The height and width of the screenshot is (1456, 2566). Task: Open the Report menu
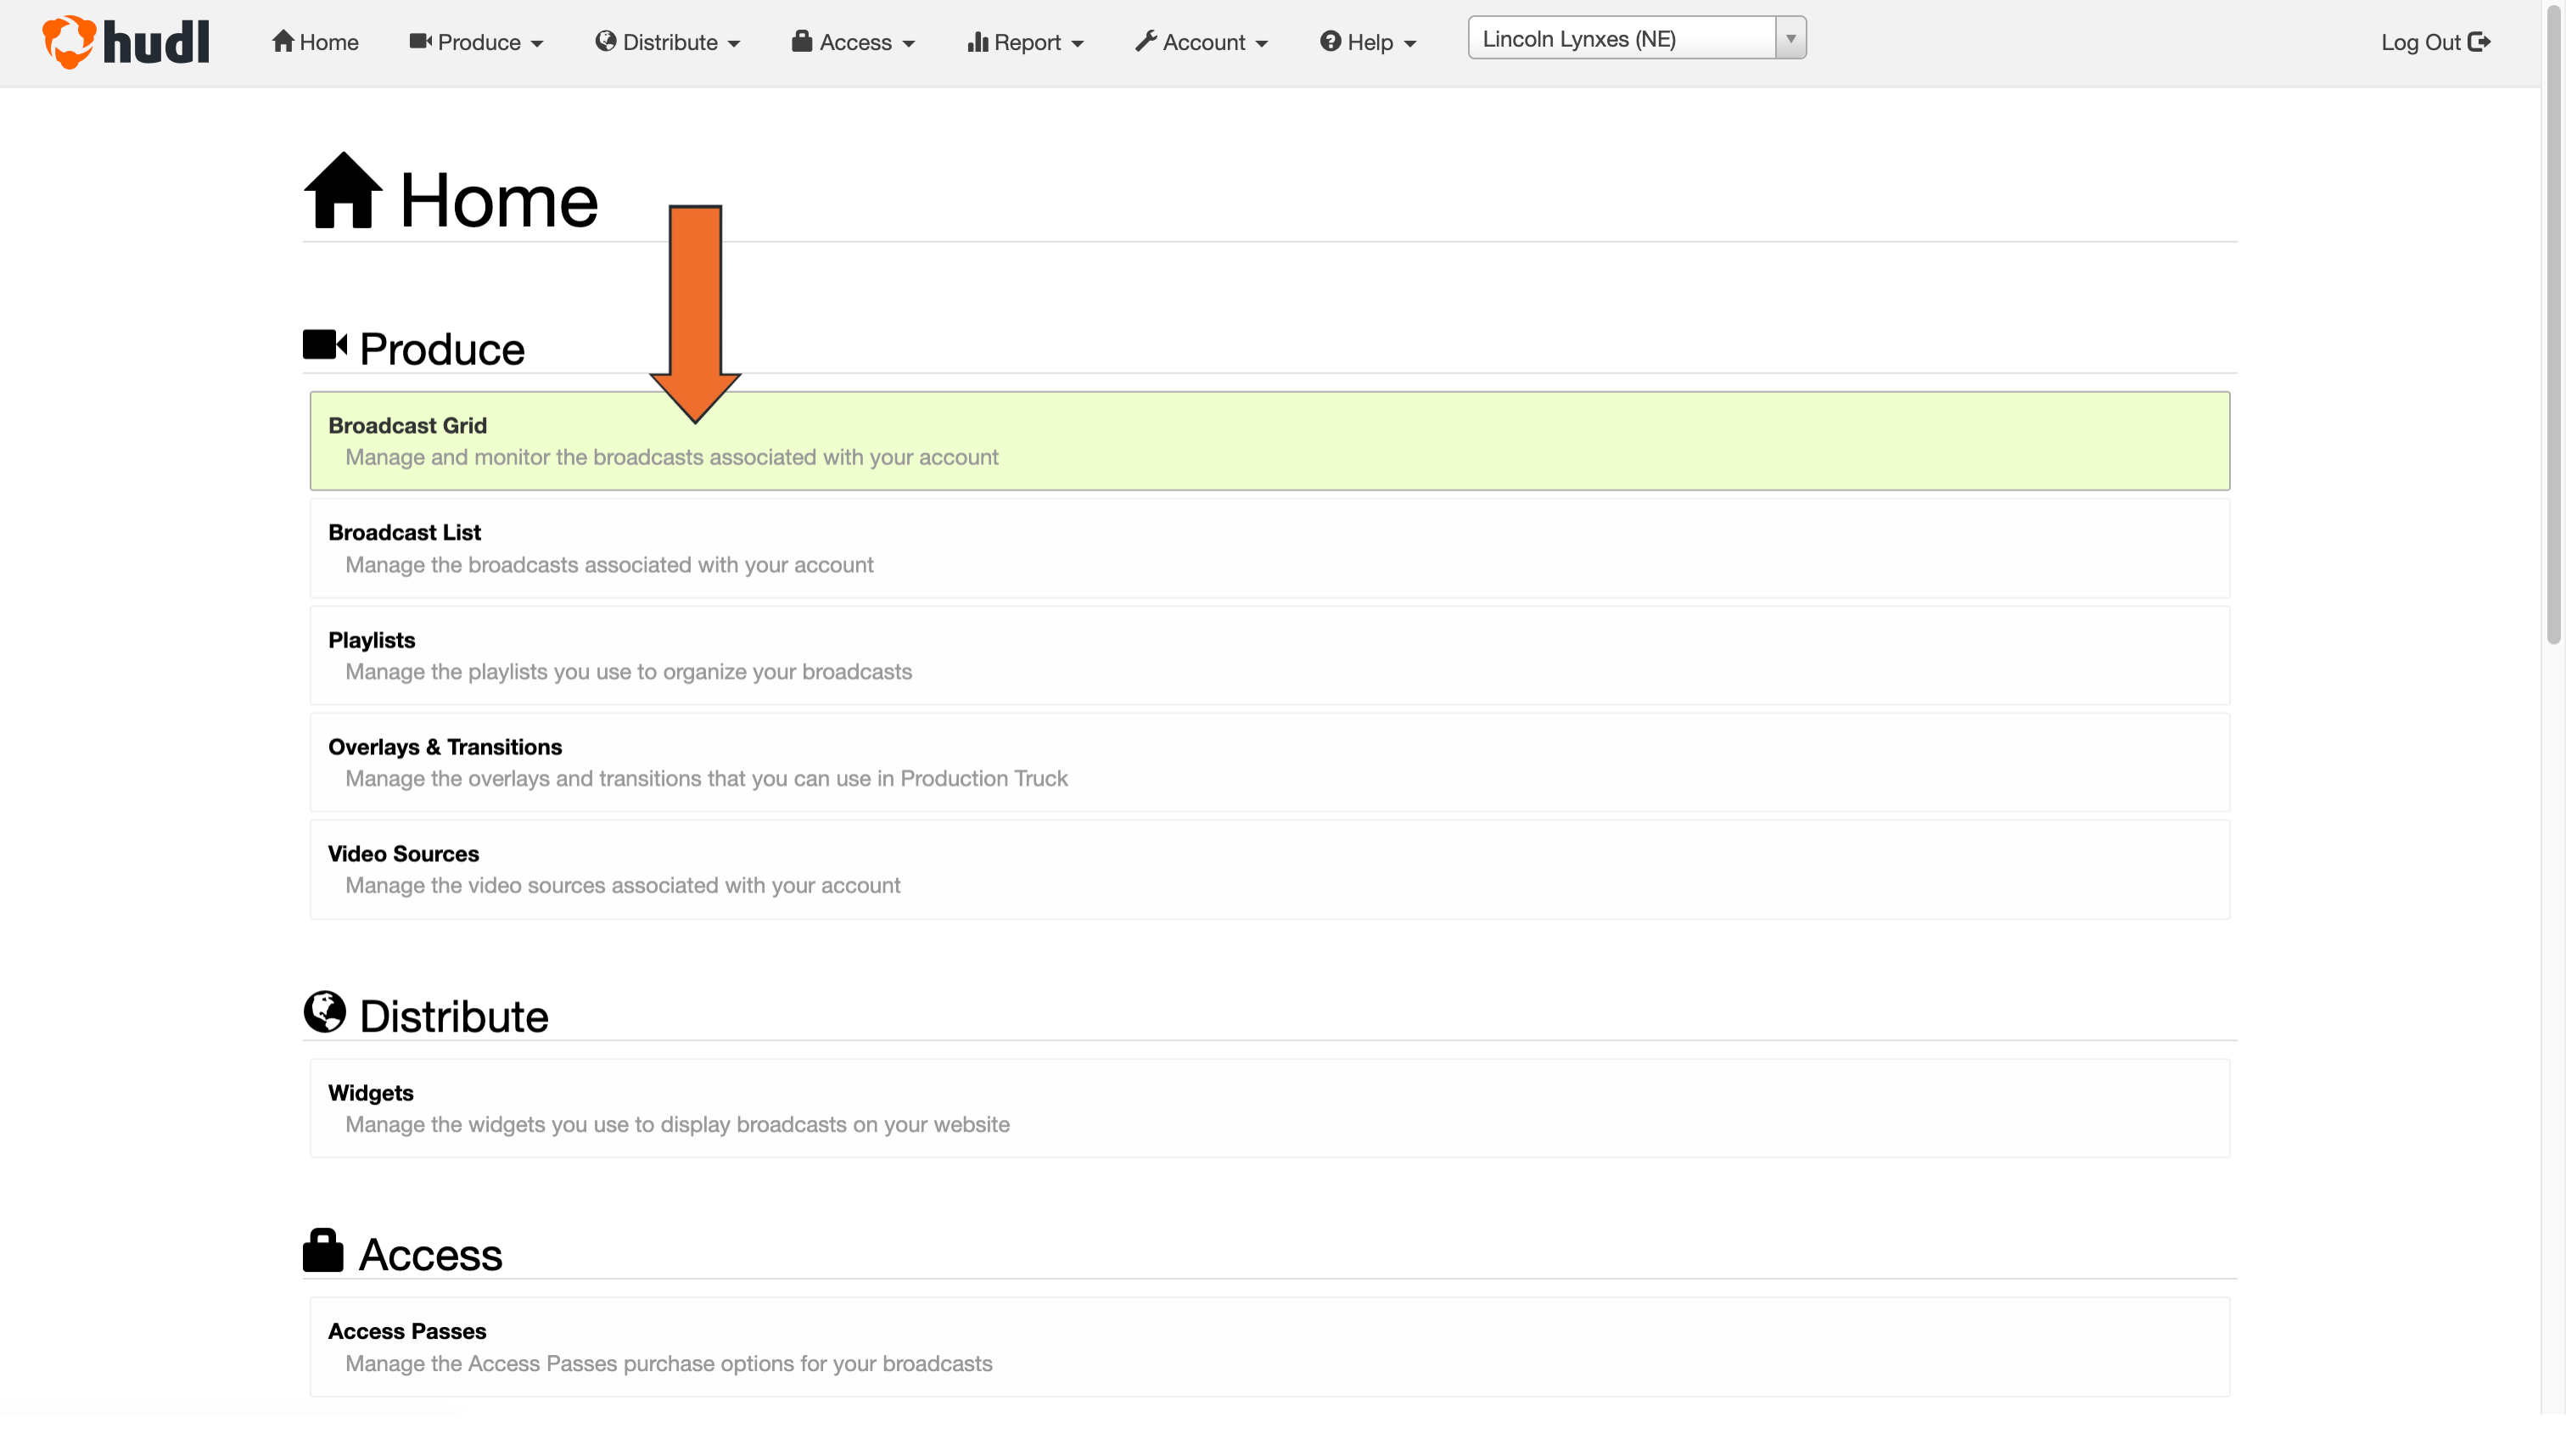point(1026,42)
